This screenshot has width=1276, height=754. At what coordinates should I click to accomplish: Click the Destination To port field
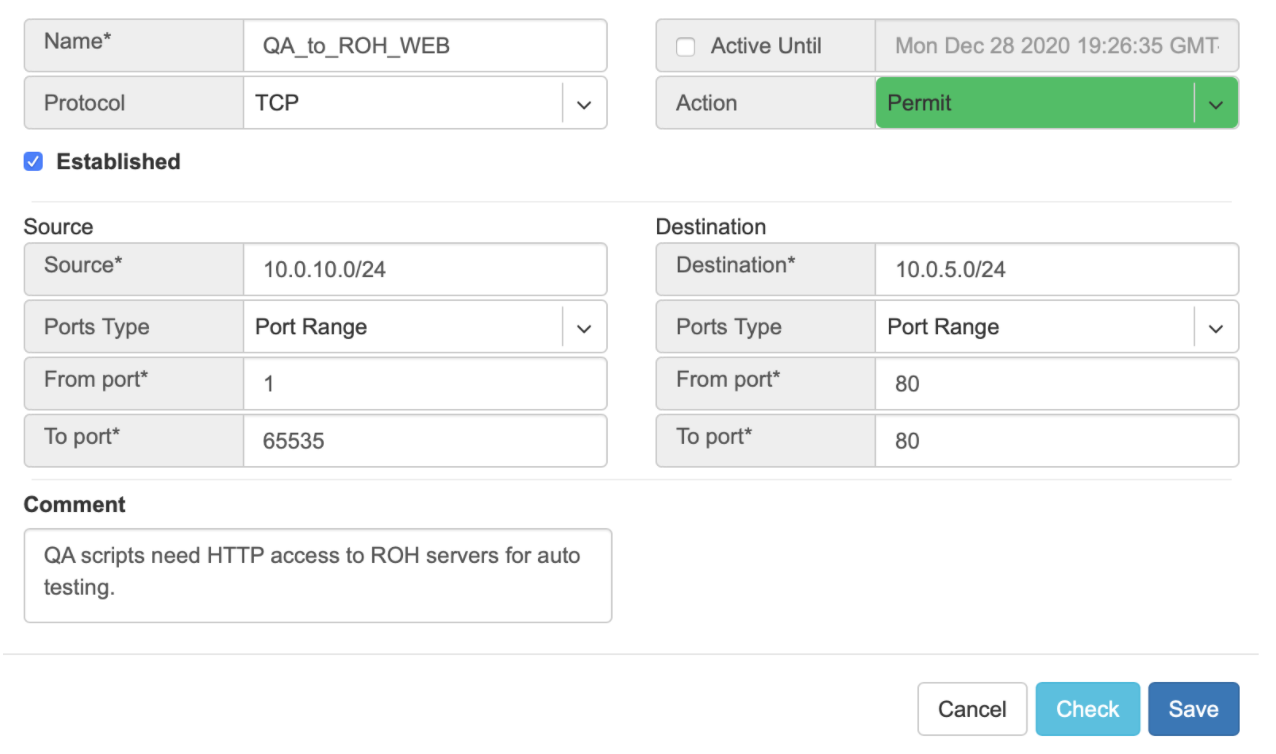click(x=1056, y=441)
